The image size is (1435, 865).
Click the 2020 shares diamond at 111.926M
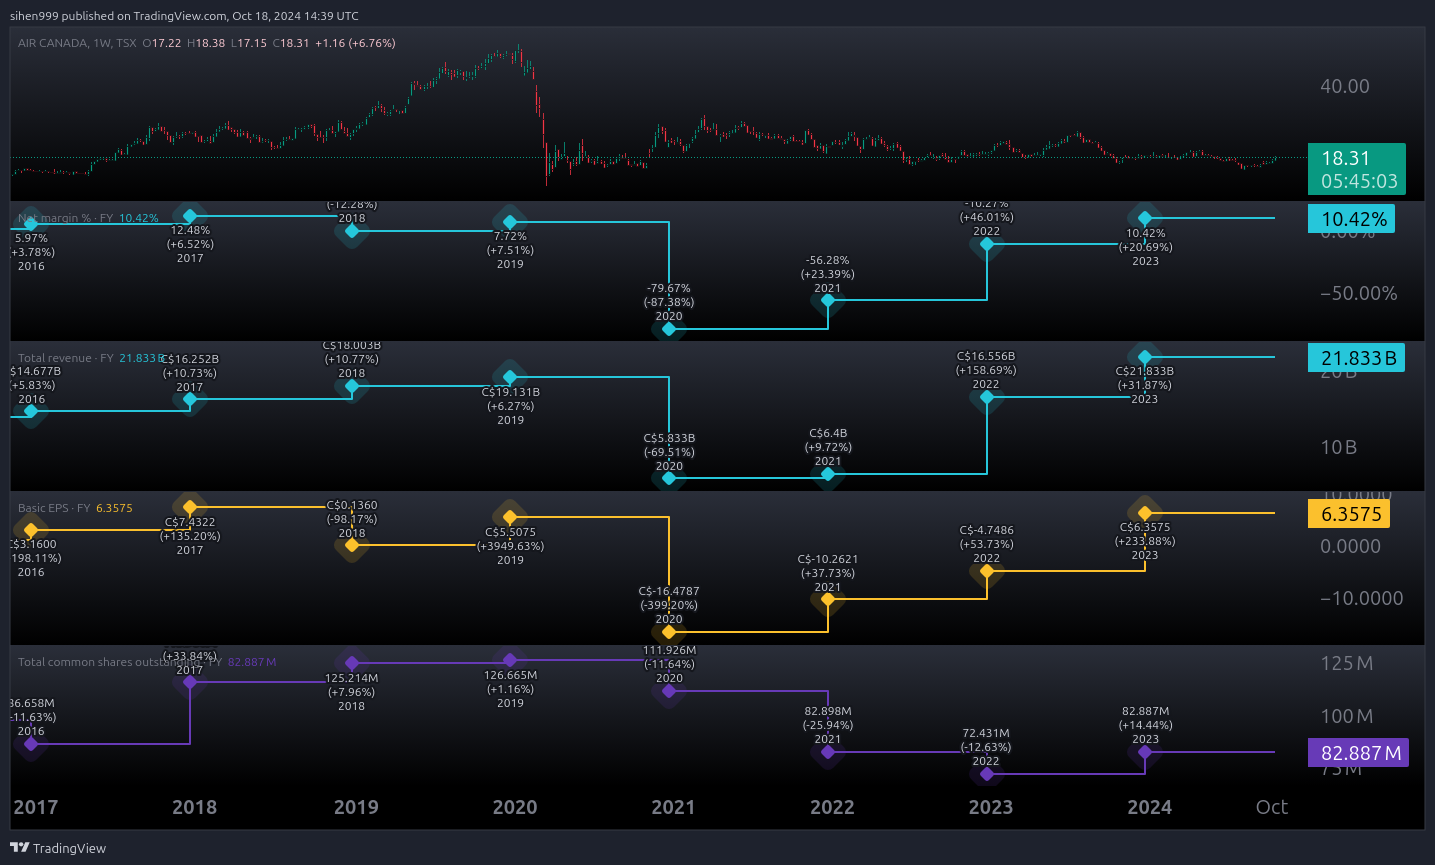(669, 690)
